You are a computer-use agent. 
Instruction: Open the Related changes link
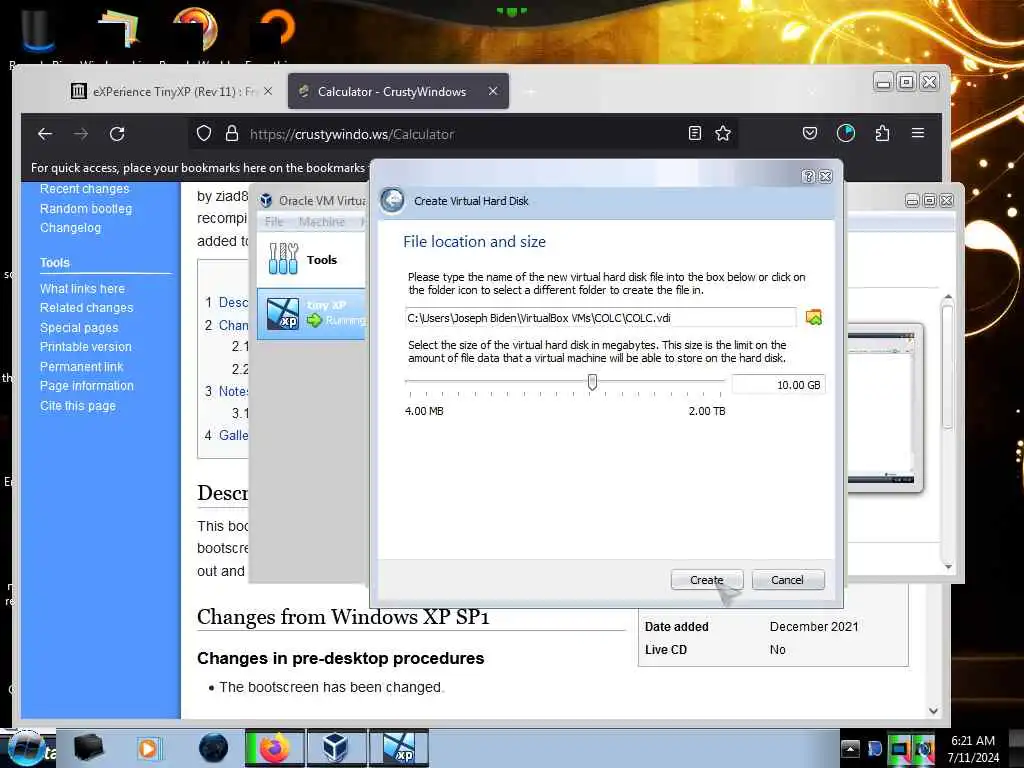(x=86, y=308)
